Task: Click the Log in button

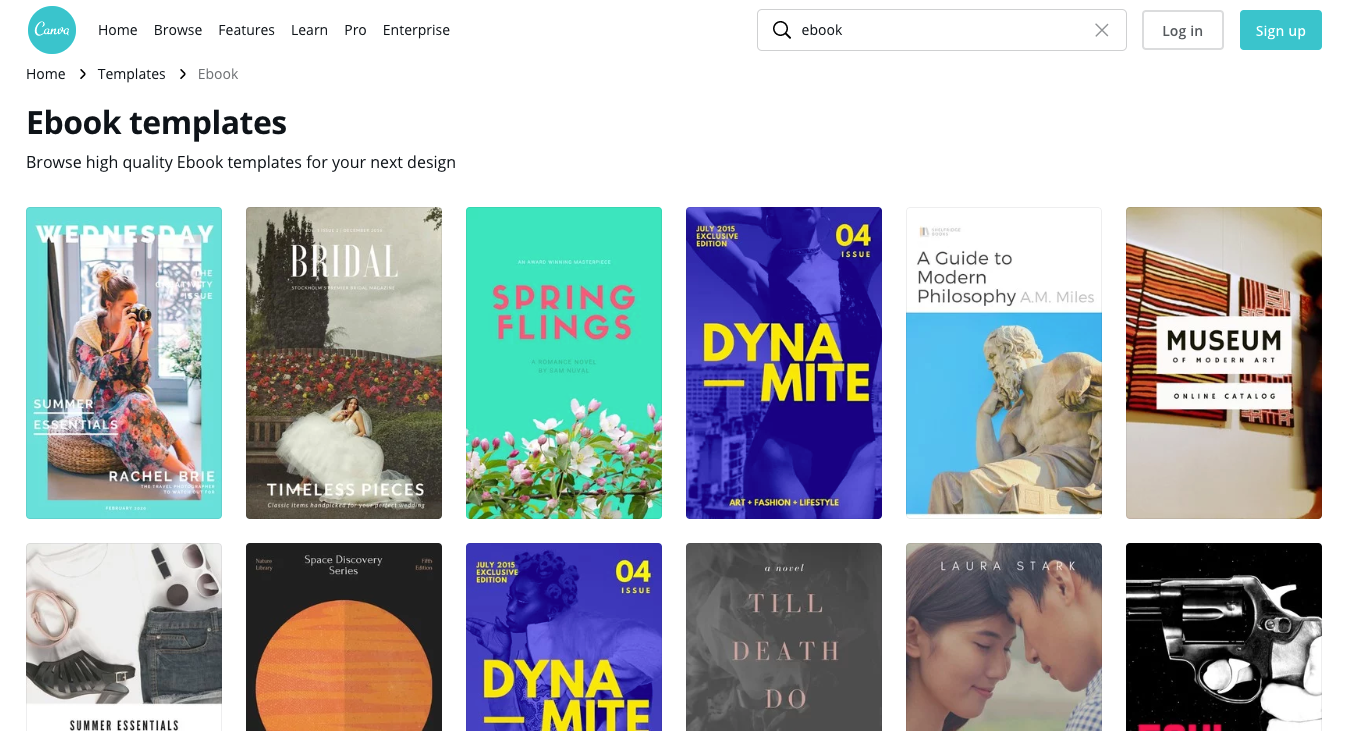Action: 1182,30
